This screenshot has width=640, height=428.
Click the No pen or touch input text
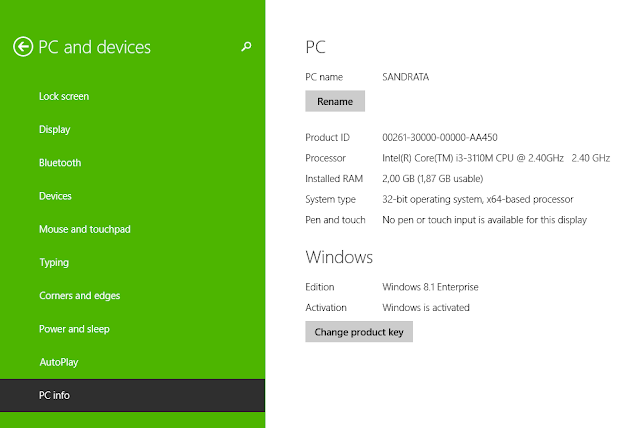pos(484,220)
